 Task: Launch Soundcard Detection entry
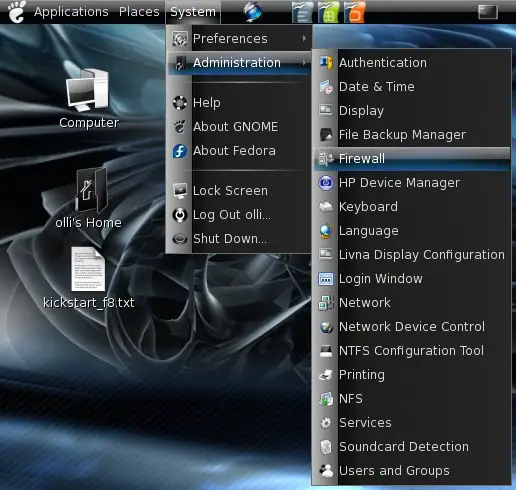coord(412,447)
